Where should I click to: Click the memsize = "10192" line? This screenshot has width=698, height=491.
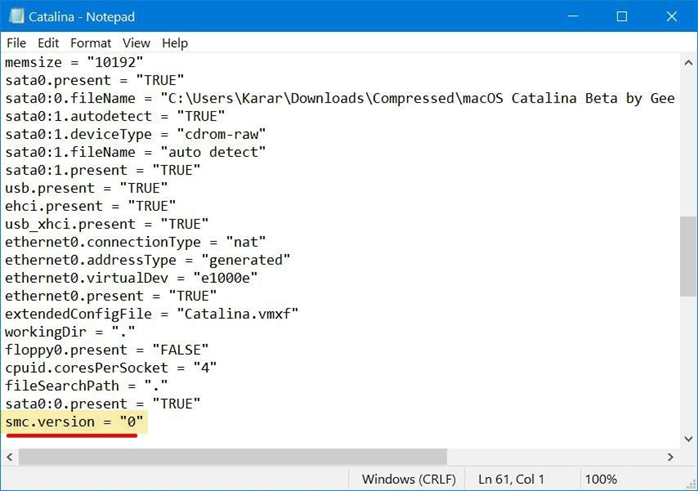[74, 62]
